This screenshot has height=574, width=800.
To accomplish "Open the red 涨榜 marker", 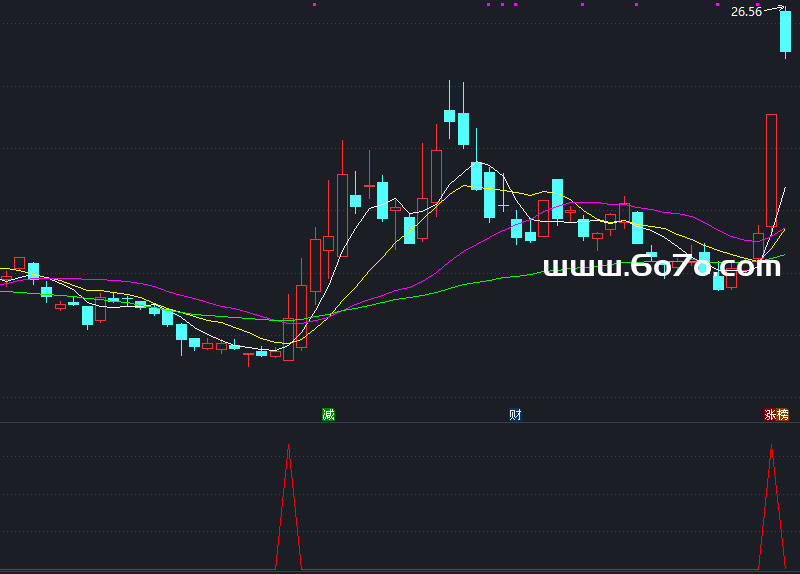I will [x=776, y=415].
